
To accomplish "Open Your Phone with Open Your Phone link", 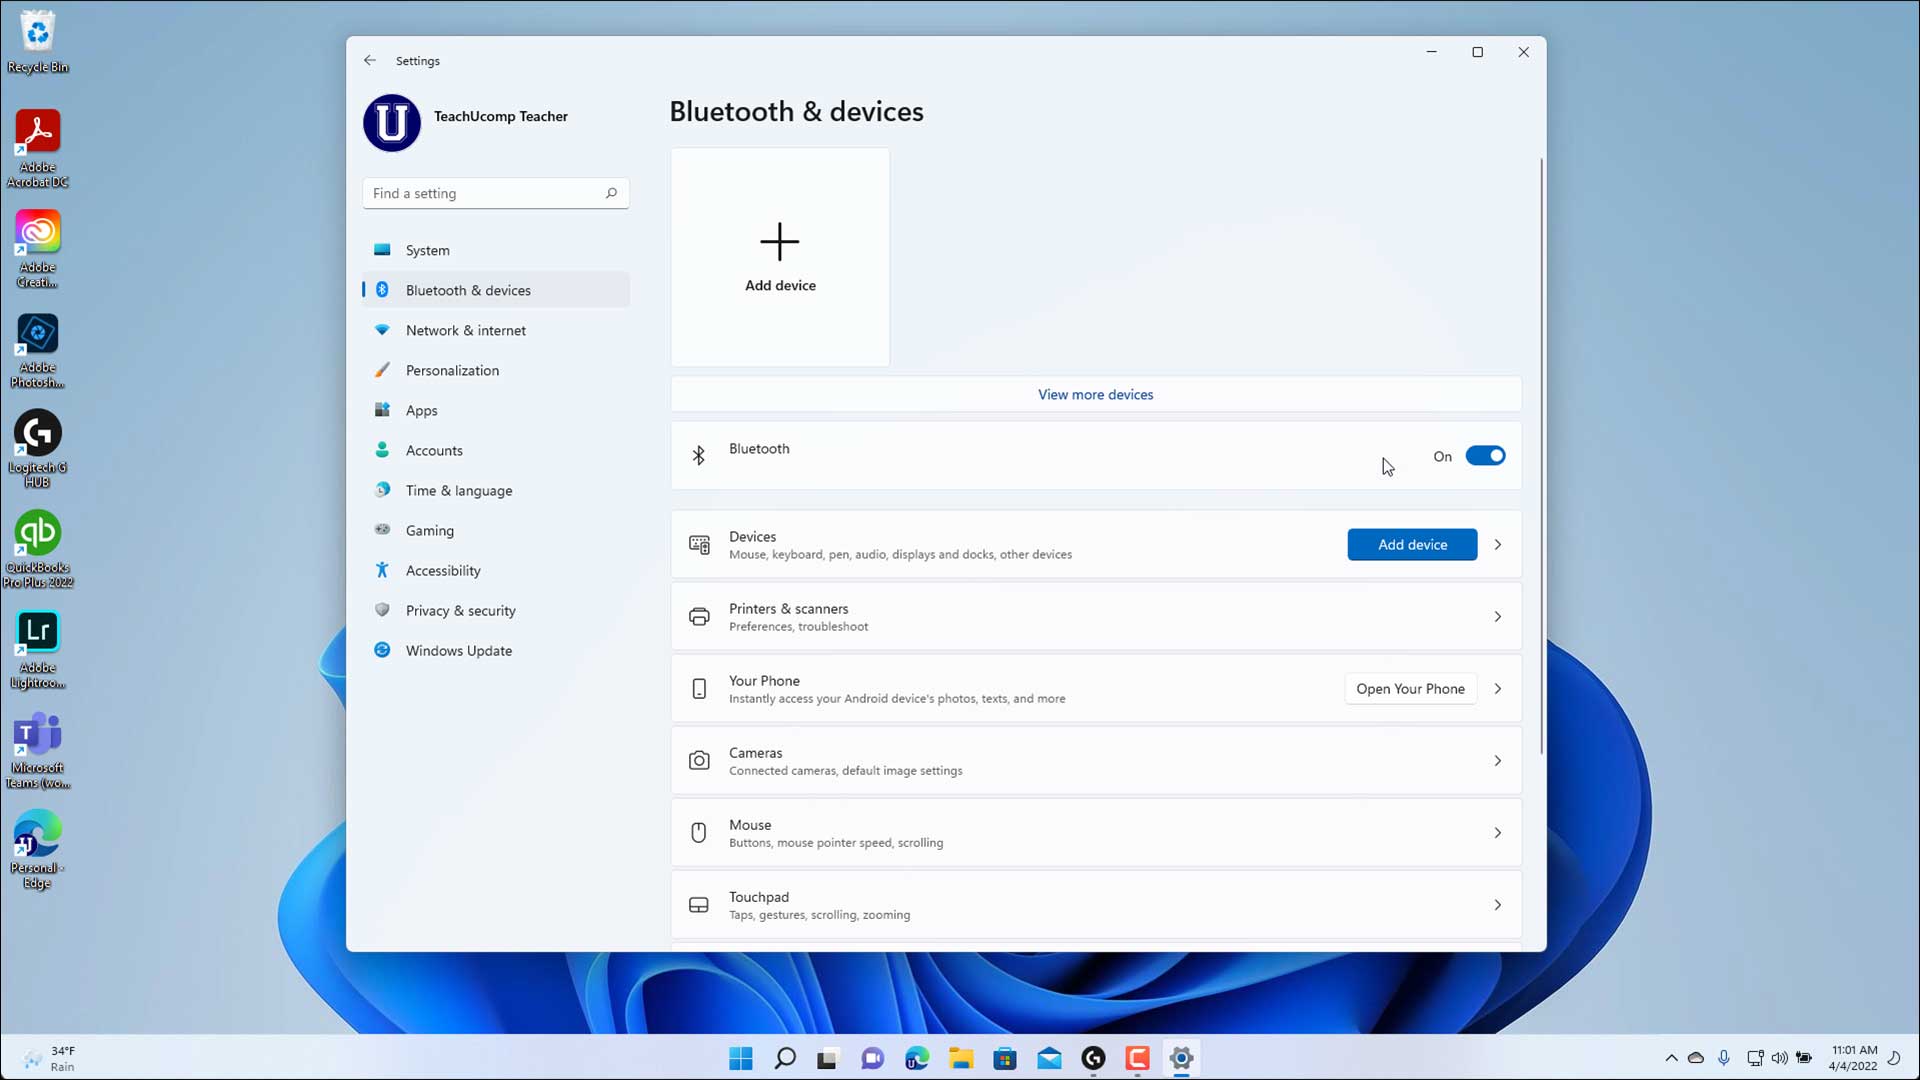I will (1410, 688).
